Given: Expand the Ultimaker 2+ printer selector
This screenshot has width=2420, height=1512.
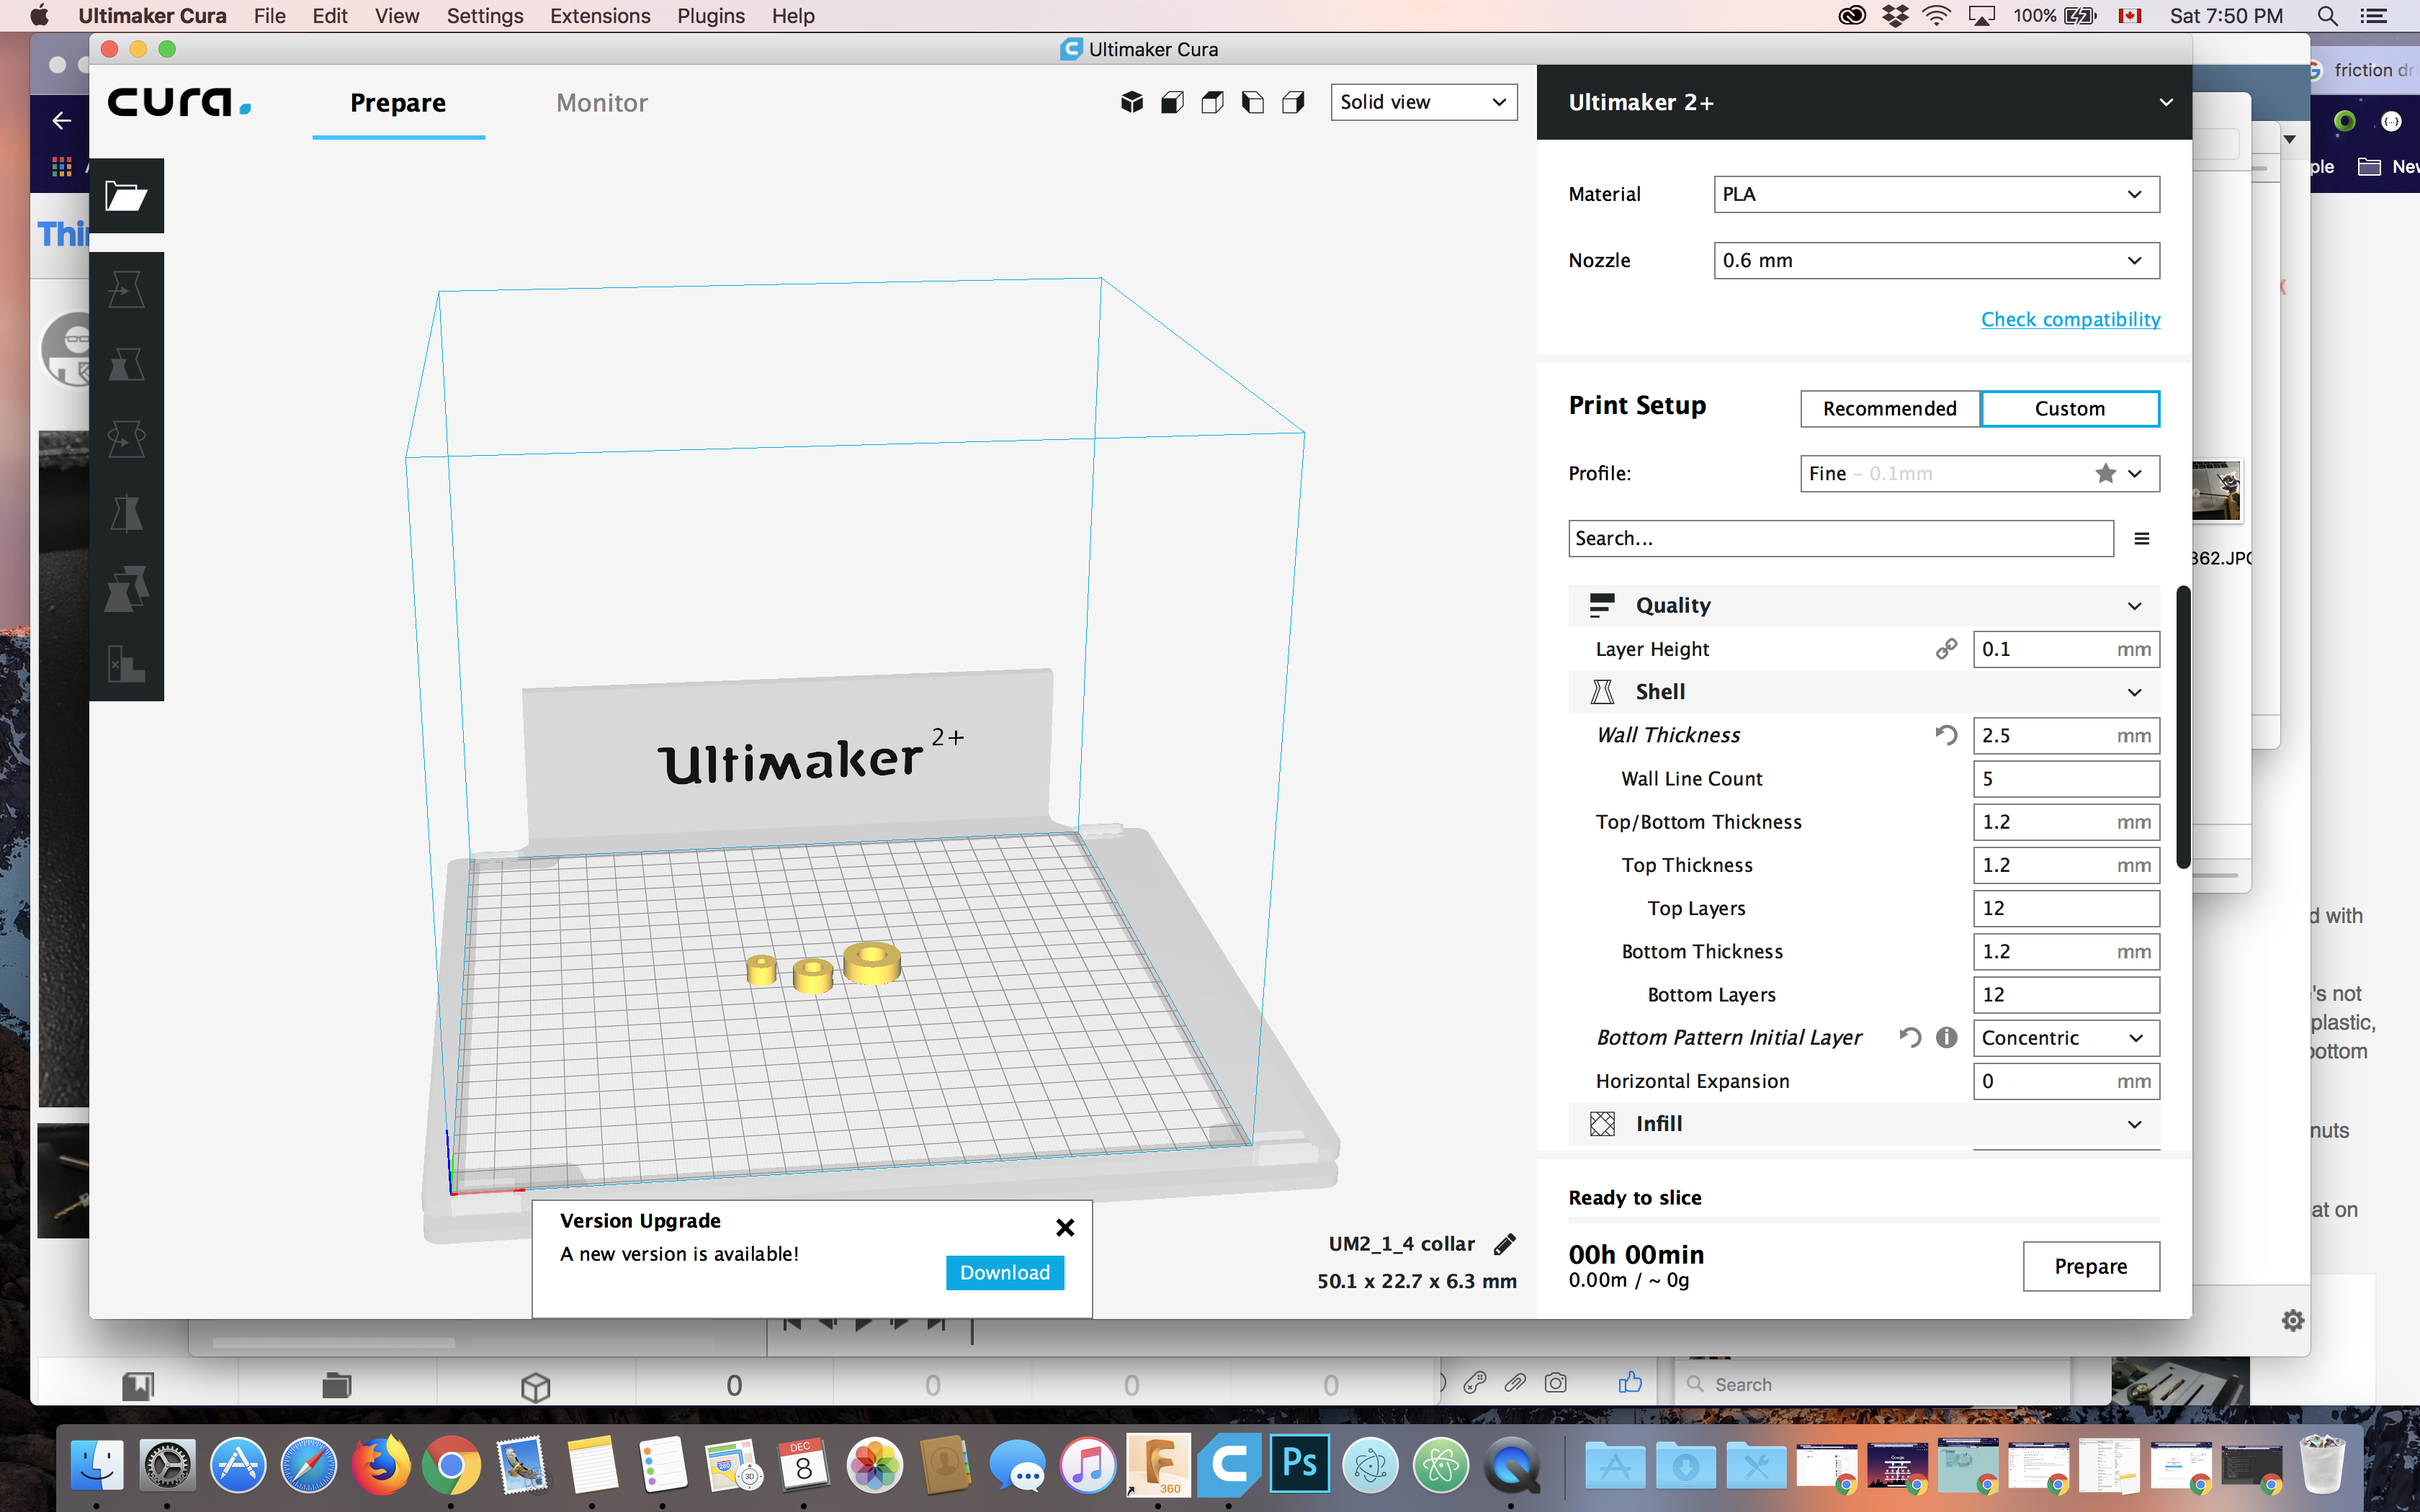Looking at the screenshot, I should tap(1864, 102).
